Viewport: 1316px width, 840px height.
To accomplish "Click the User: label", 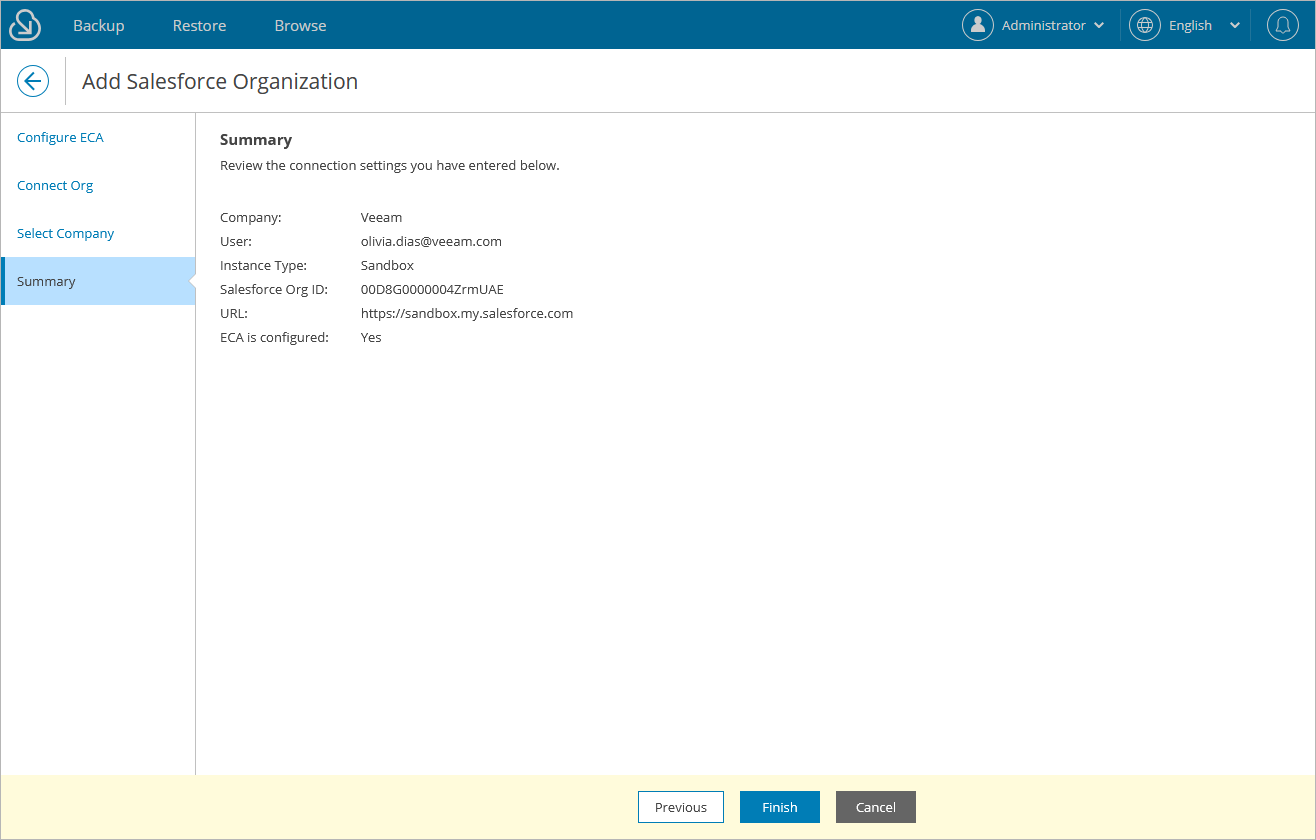I will [x=236, y=241].
